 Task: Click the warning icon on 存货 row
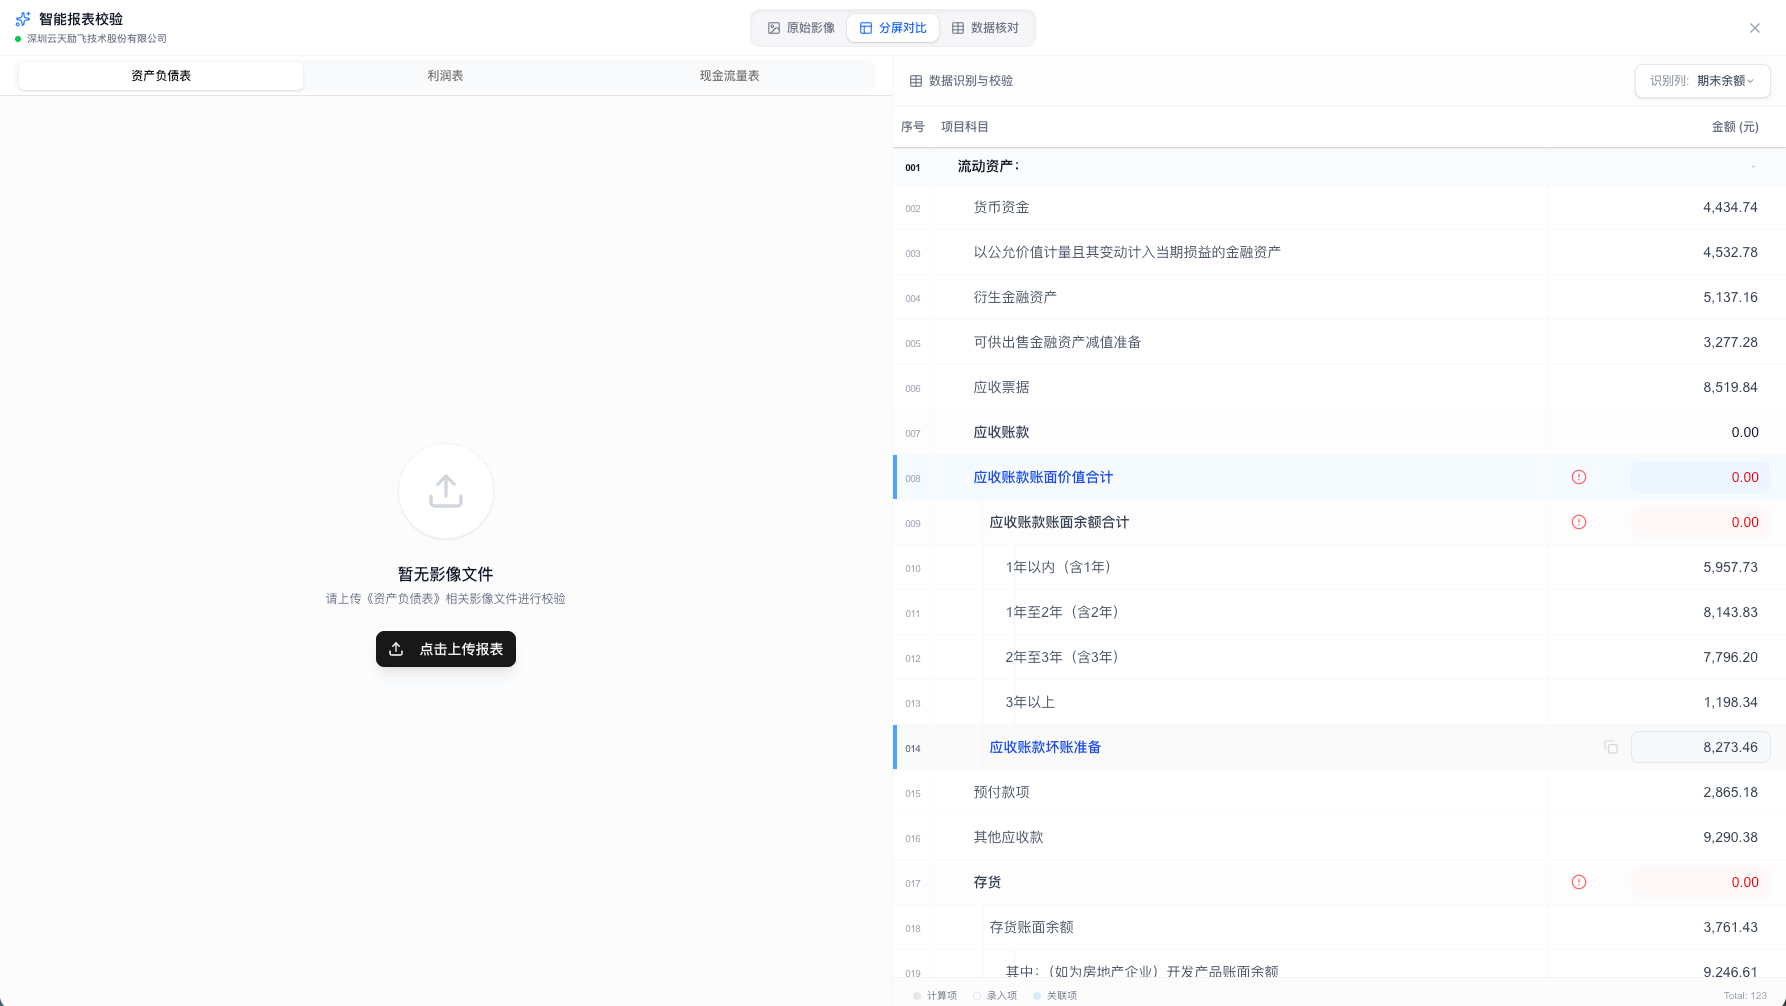[1579, 882]
